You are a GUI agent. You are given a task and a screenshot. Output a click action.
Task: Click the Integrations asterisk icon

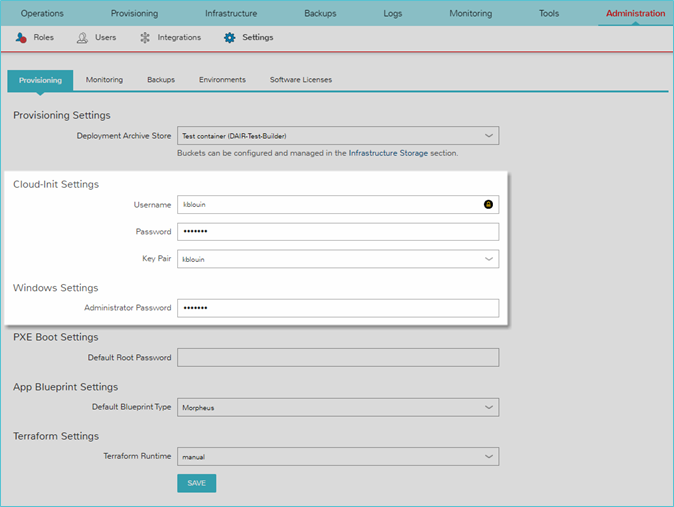pos(145,38)
